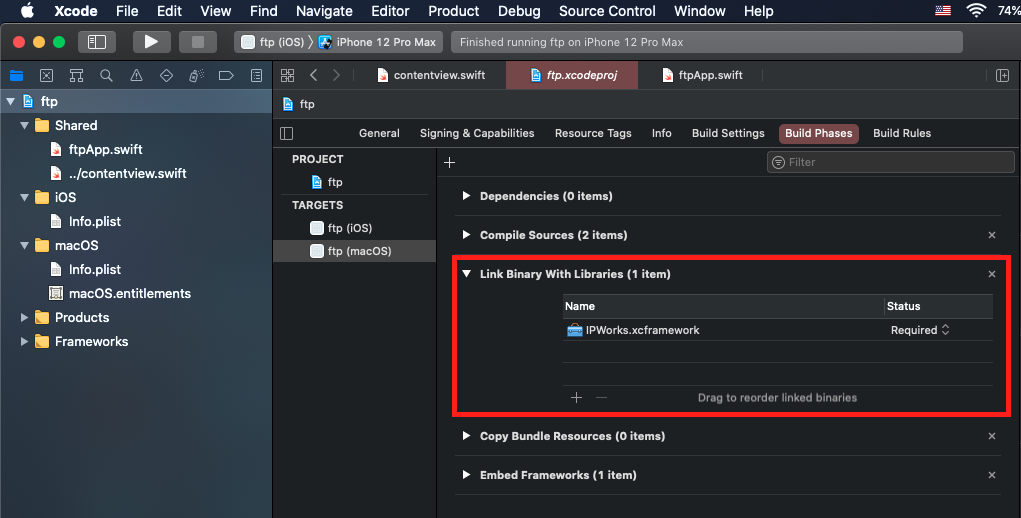Screen dimensions: 1021x518
Task: Go forward in editor history
Action: pos(336,75)
